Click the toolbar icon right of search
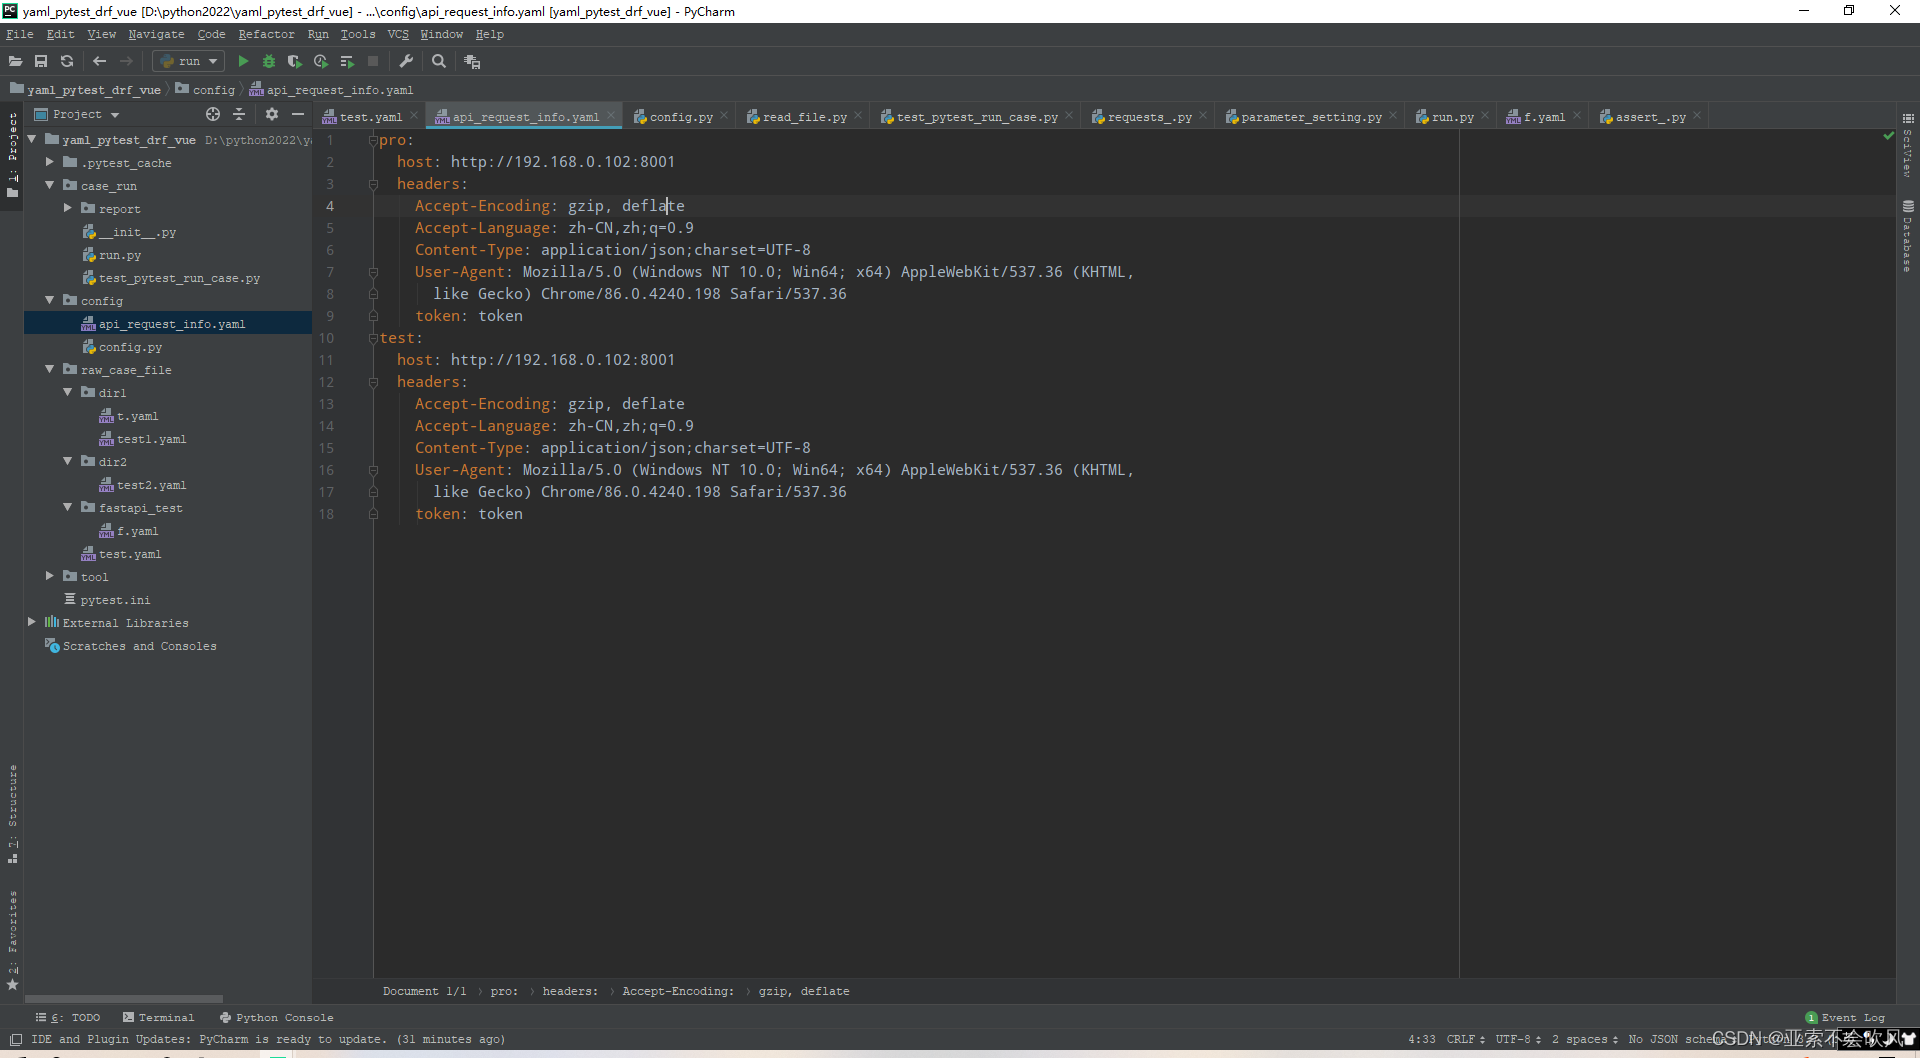The image size is (1920, 1058). click(x=472, y=61)
